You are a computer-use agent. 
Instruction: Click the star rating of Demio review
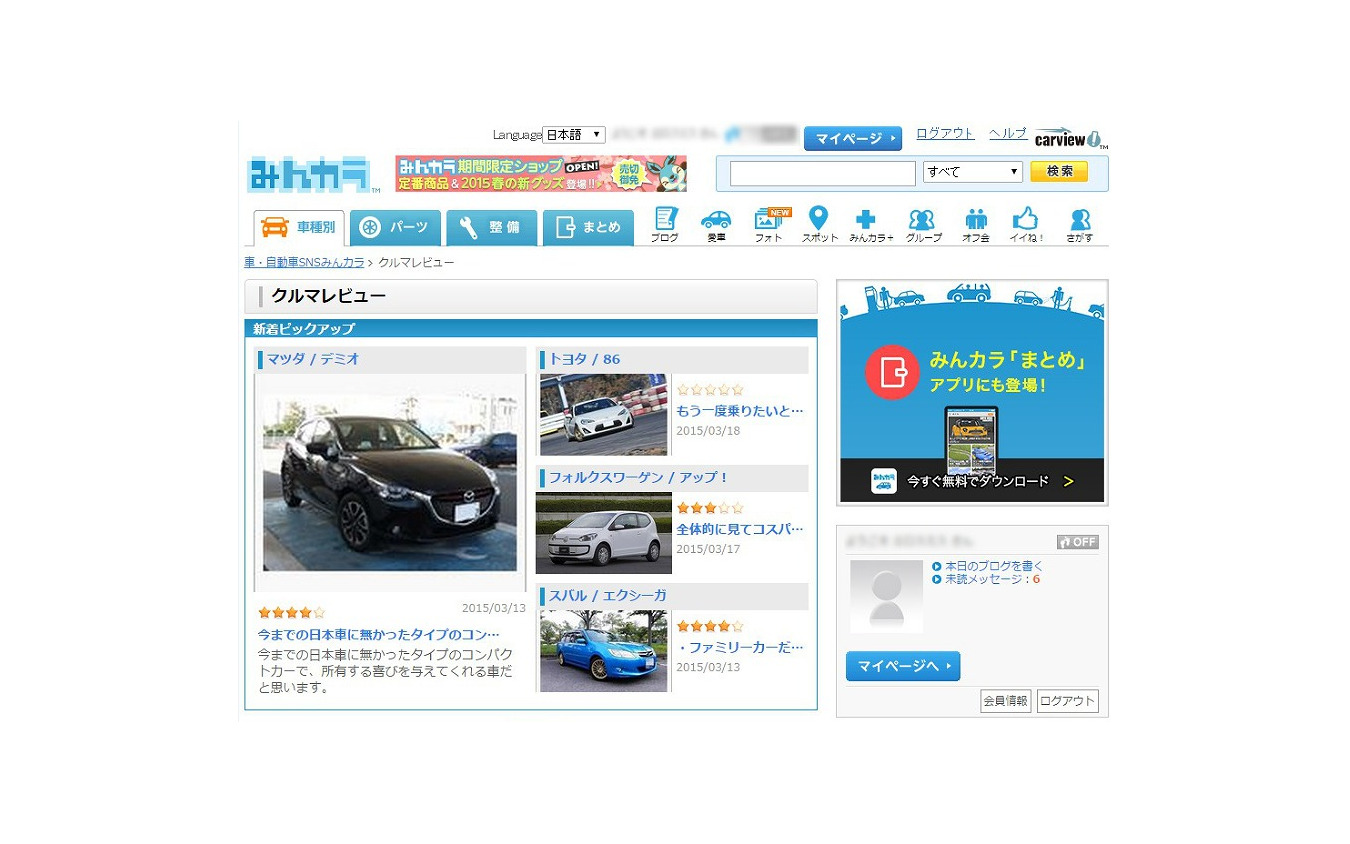[x=291, y=613]
